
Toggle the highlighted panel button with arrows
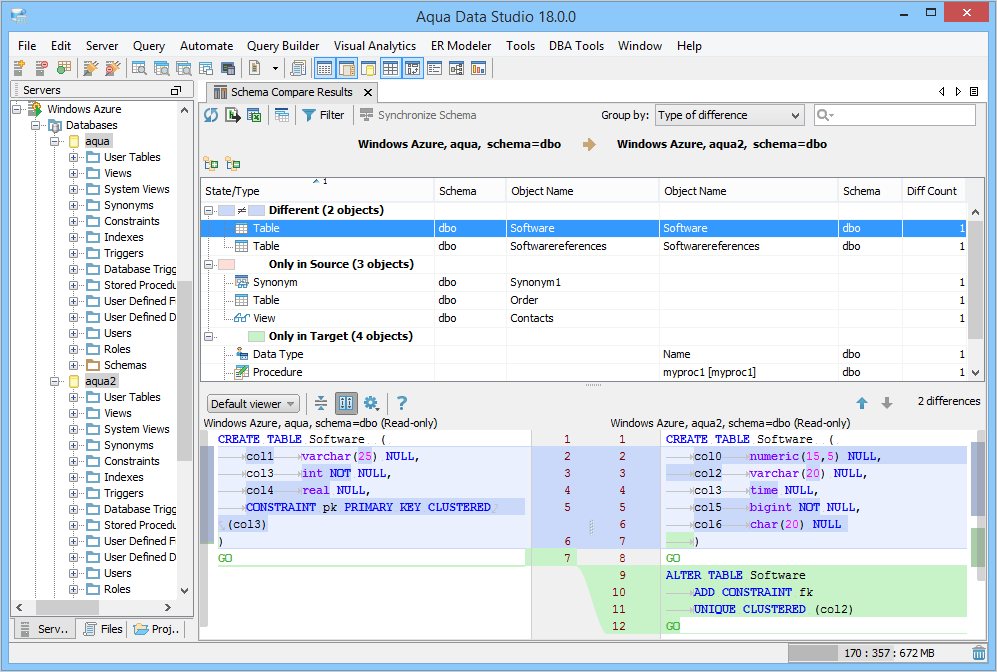click(x=413, y=68)
